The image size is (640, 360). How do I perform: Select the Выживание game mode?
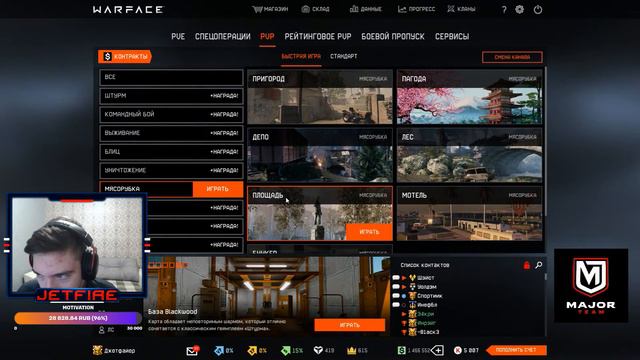pos(171,133)
